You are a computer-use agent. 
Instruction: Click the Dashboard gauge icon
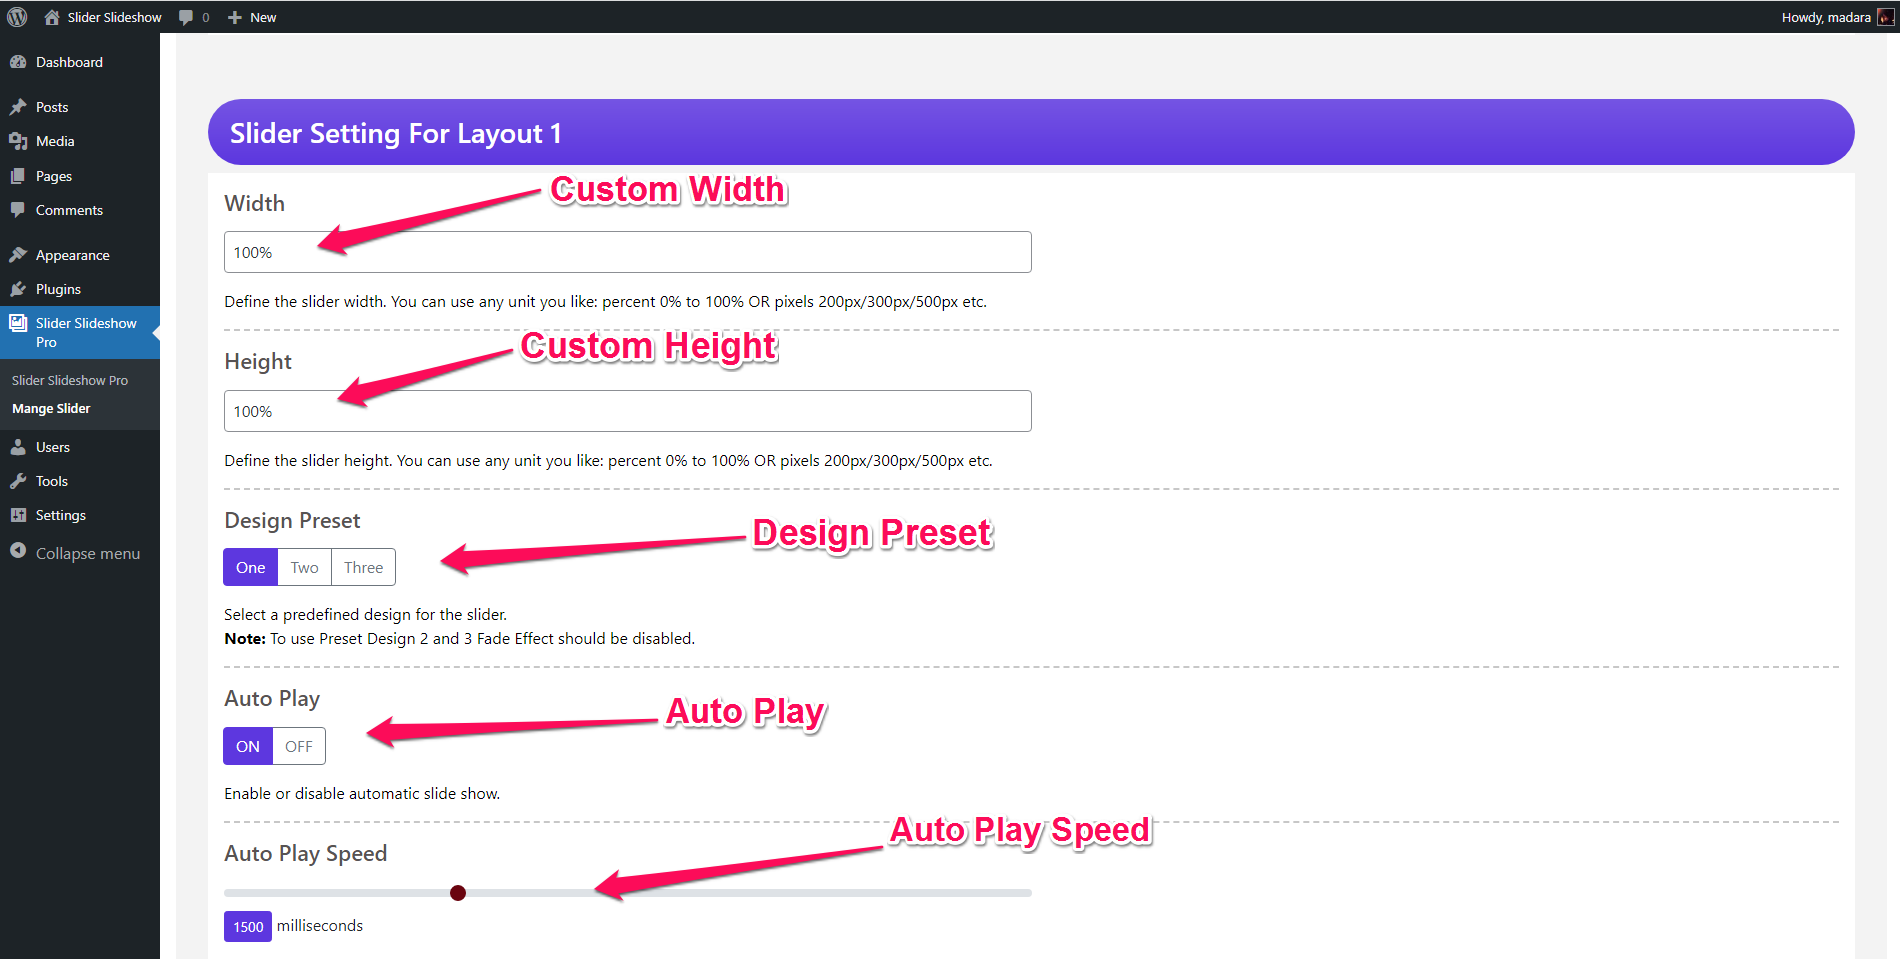point(18,62)
